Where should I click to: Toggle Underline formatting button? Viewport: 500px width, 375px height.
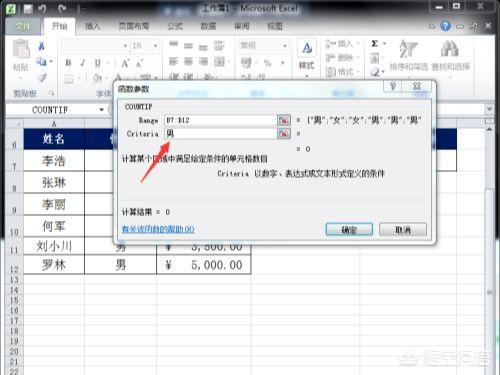click(x=98, y=62)
